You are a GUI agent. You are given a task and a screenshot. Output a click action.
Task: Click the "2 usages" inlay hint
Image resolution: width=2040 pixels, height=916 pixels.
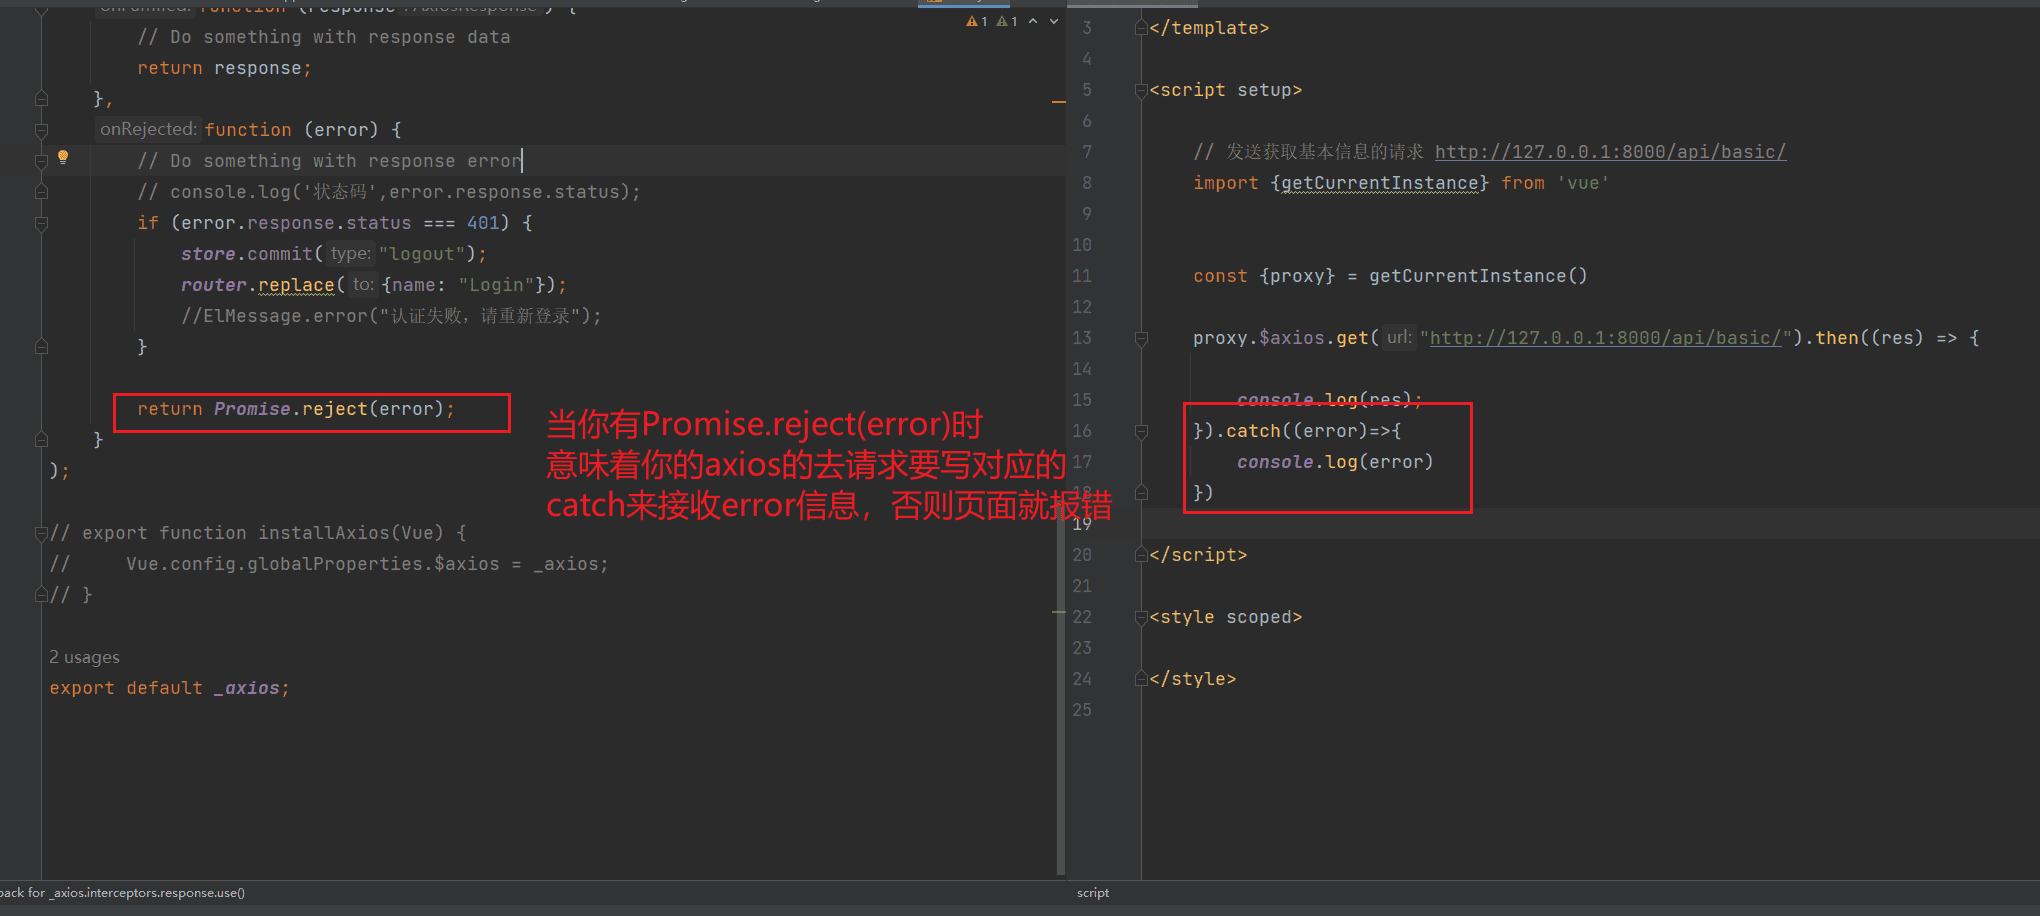[84, 657]
